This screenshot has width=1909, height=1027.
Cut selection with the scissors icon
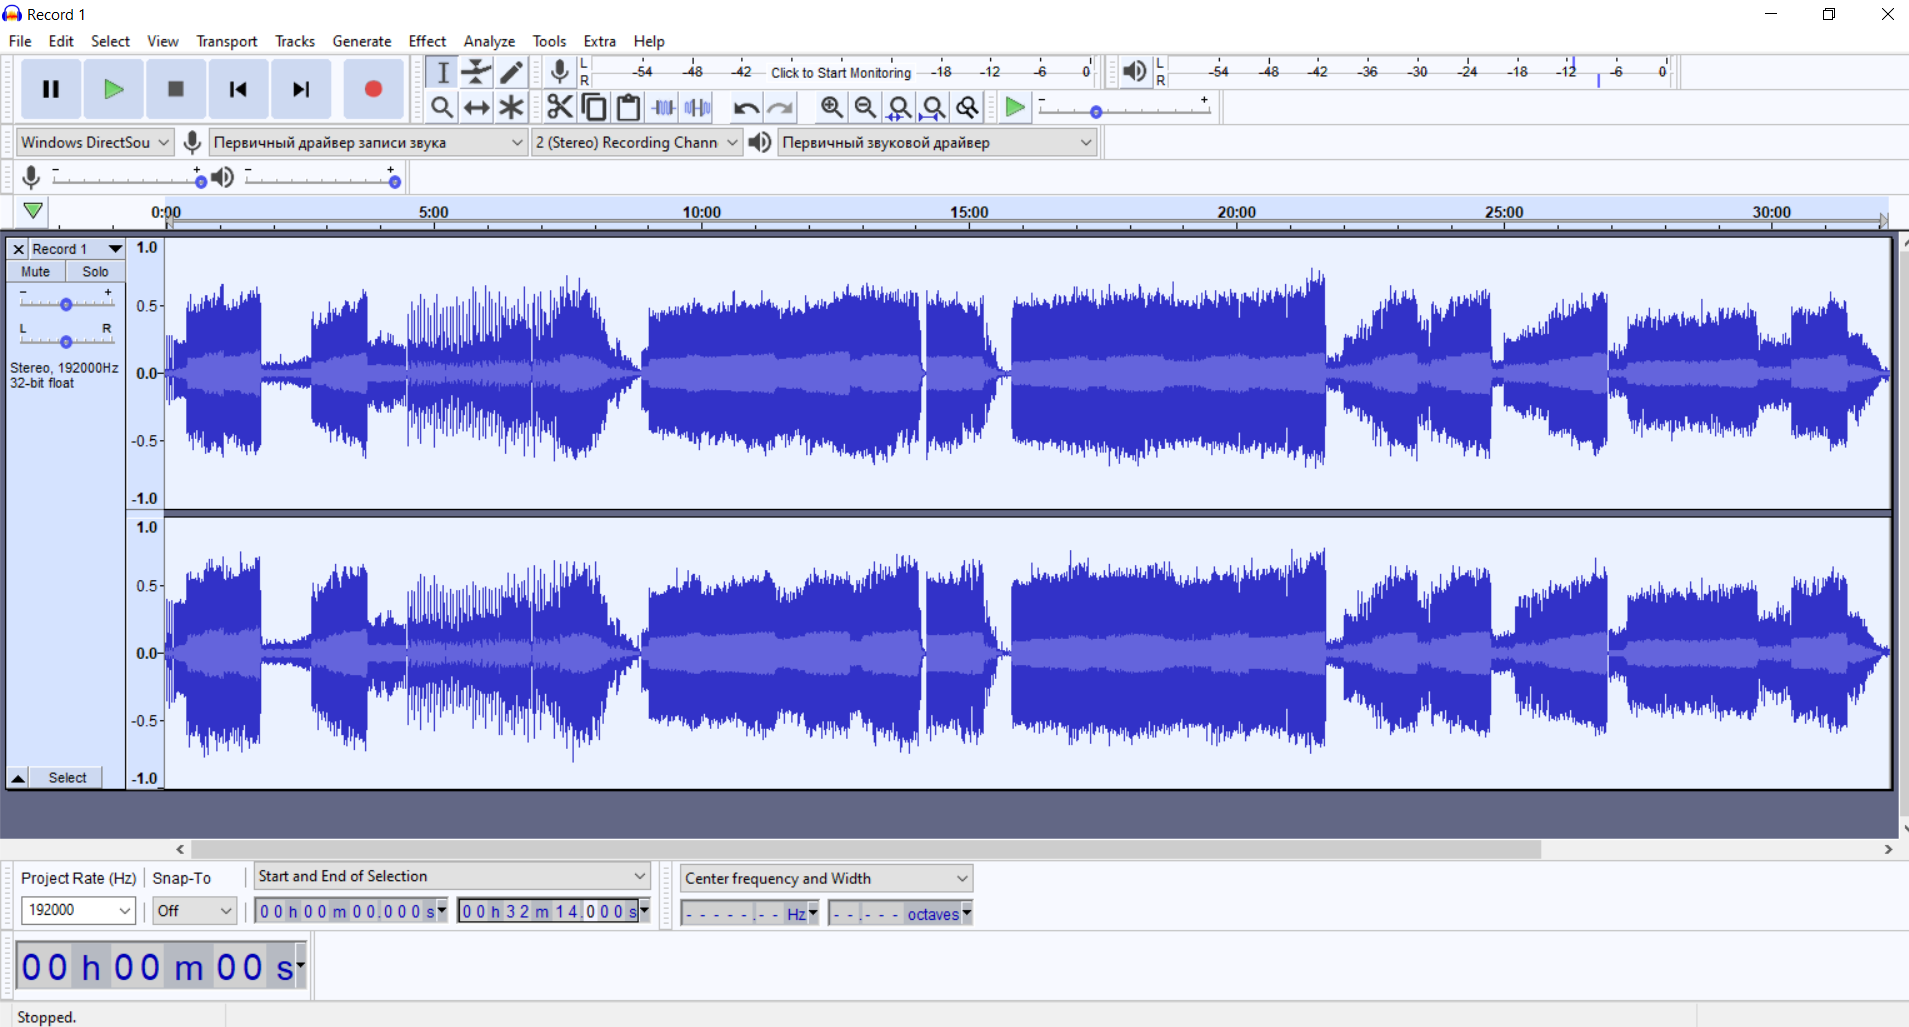560,107
